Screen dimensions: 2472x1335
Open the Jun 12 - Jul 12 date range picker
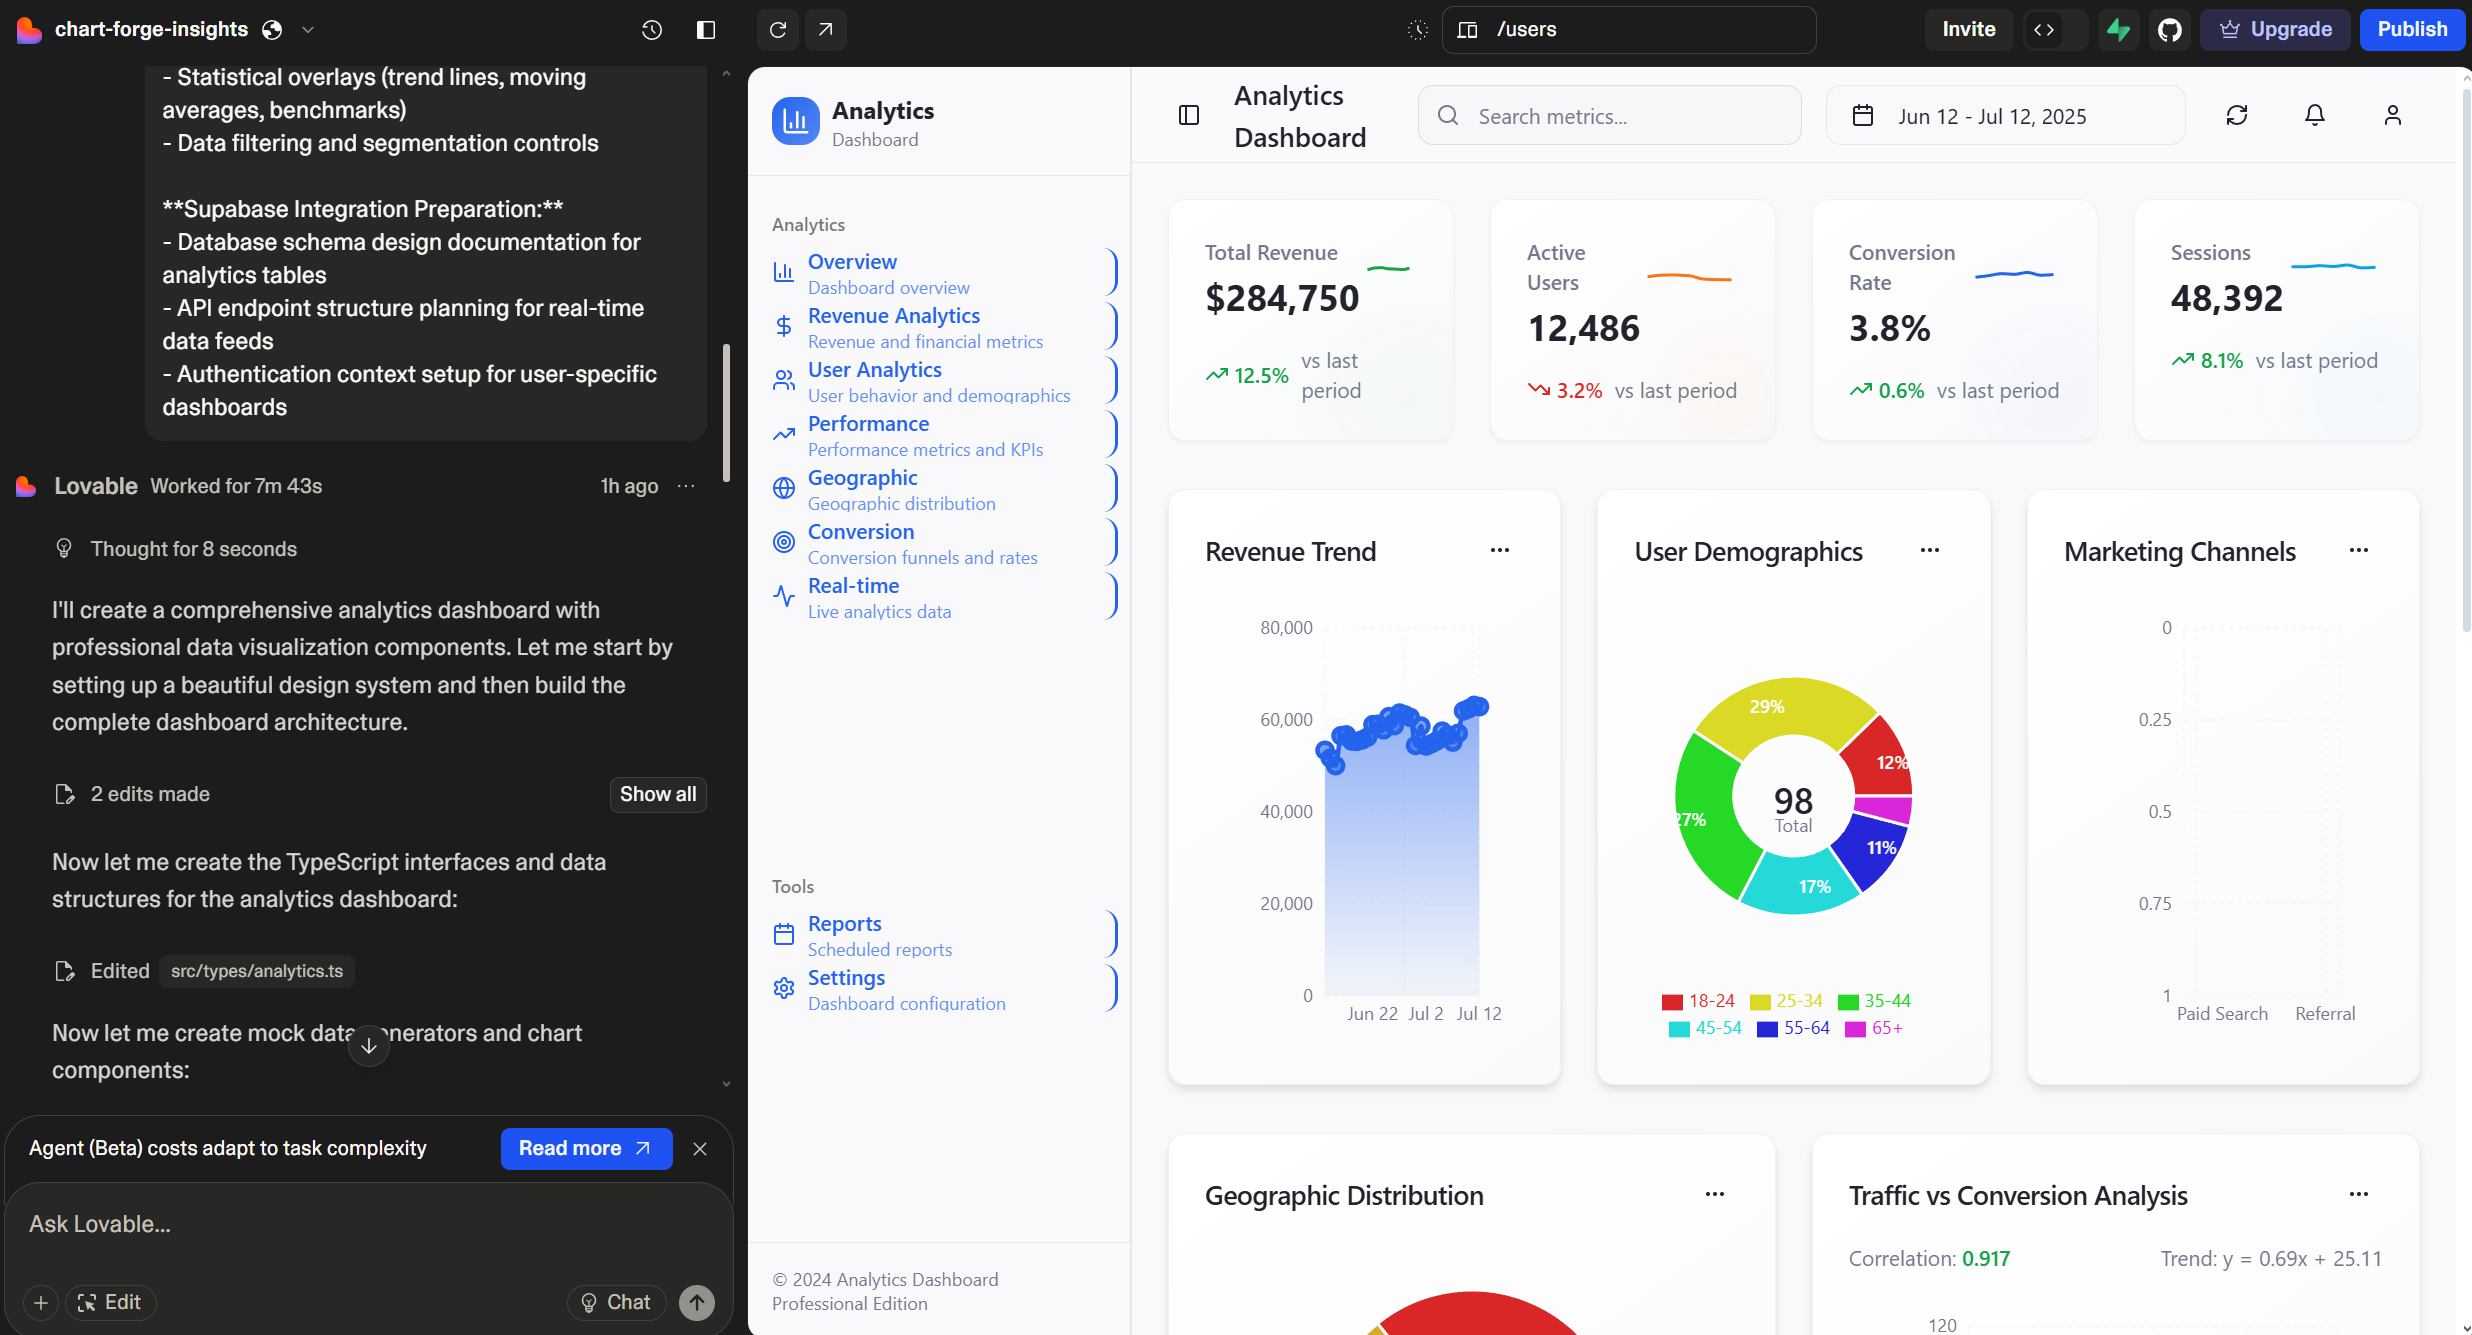point(2006,116)
